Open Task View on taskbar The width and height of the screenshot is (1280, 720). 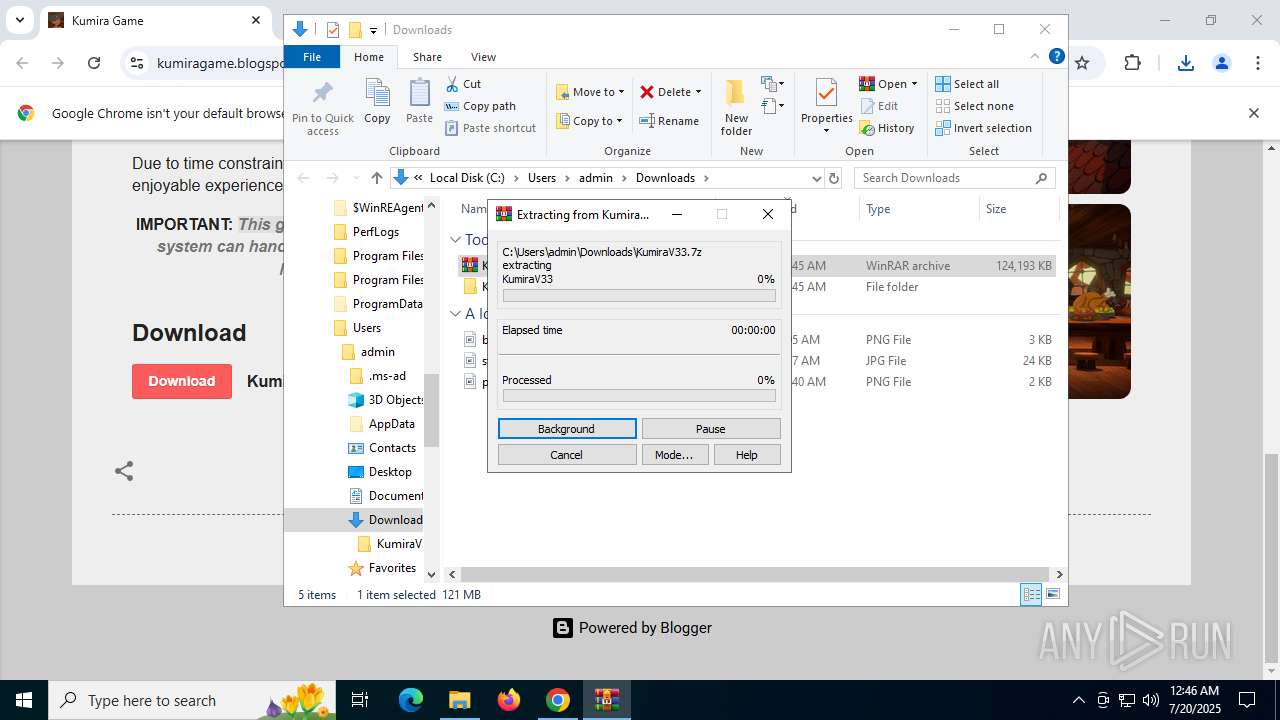(x=361, y=700)
